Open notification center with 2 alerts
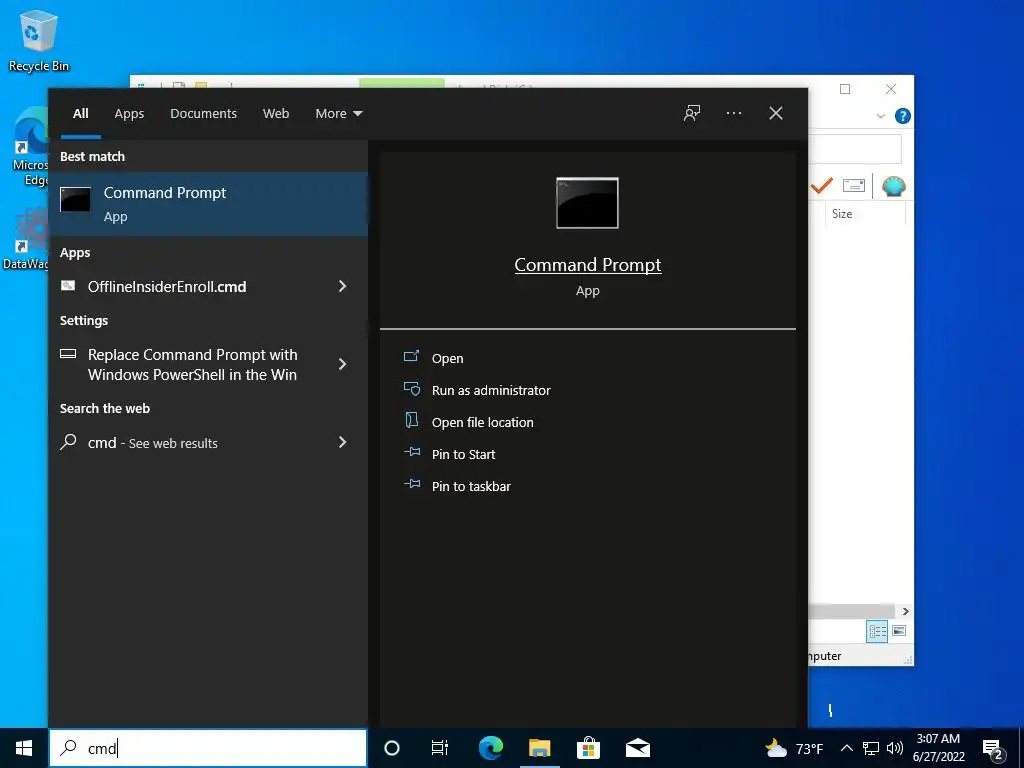This screenshot has width=1024, height=768. (993, 748)
